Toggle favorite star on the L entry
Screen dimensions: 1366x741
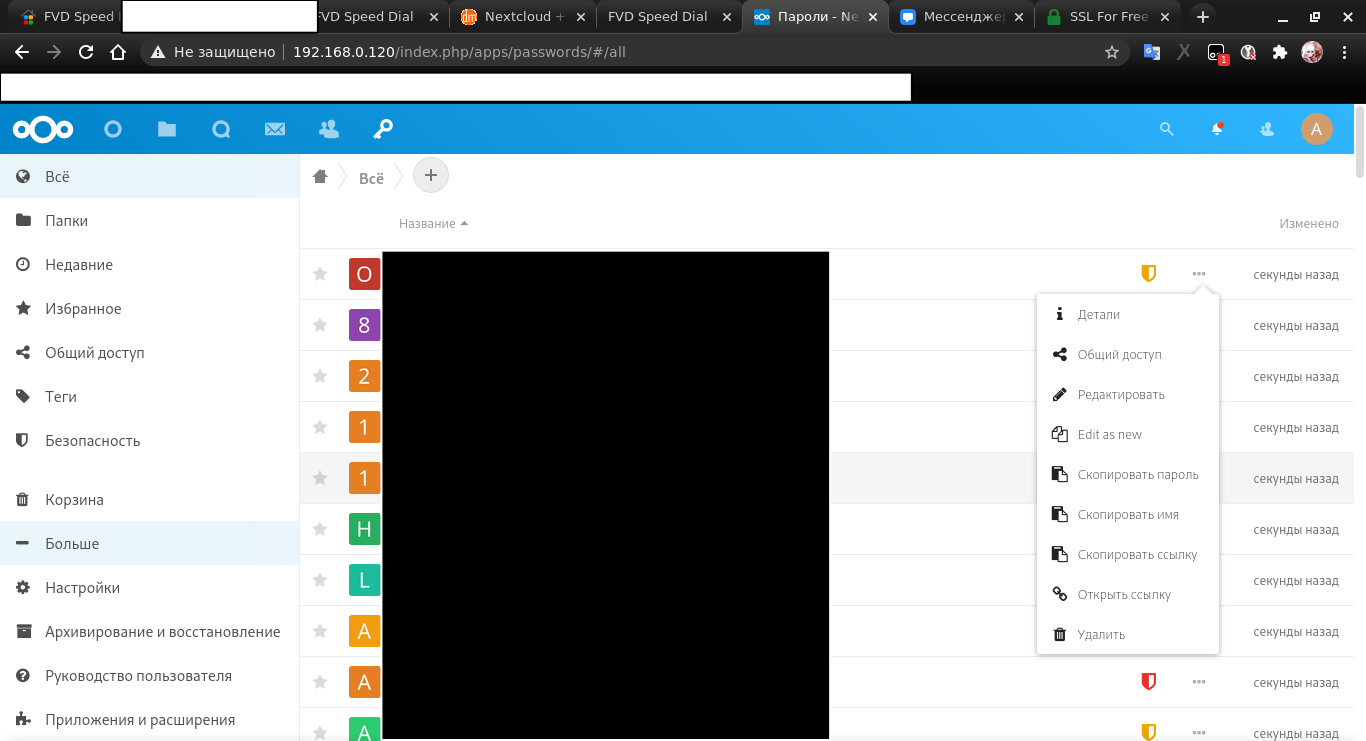tap(320, 580)
